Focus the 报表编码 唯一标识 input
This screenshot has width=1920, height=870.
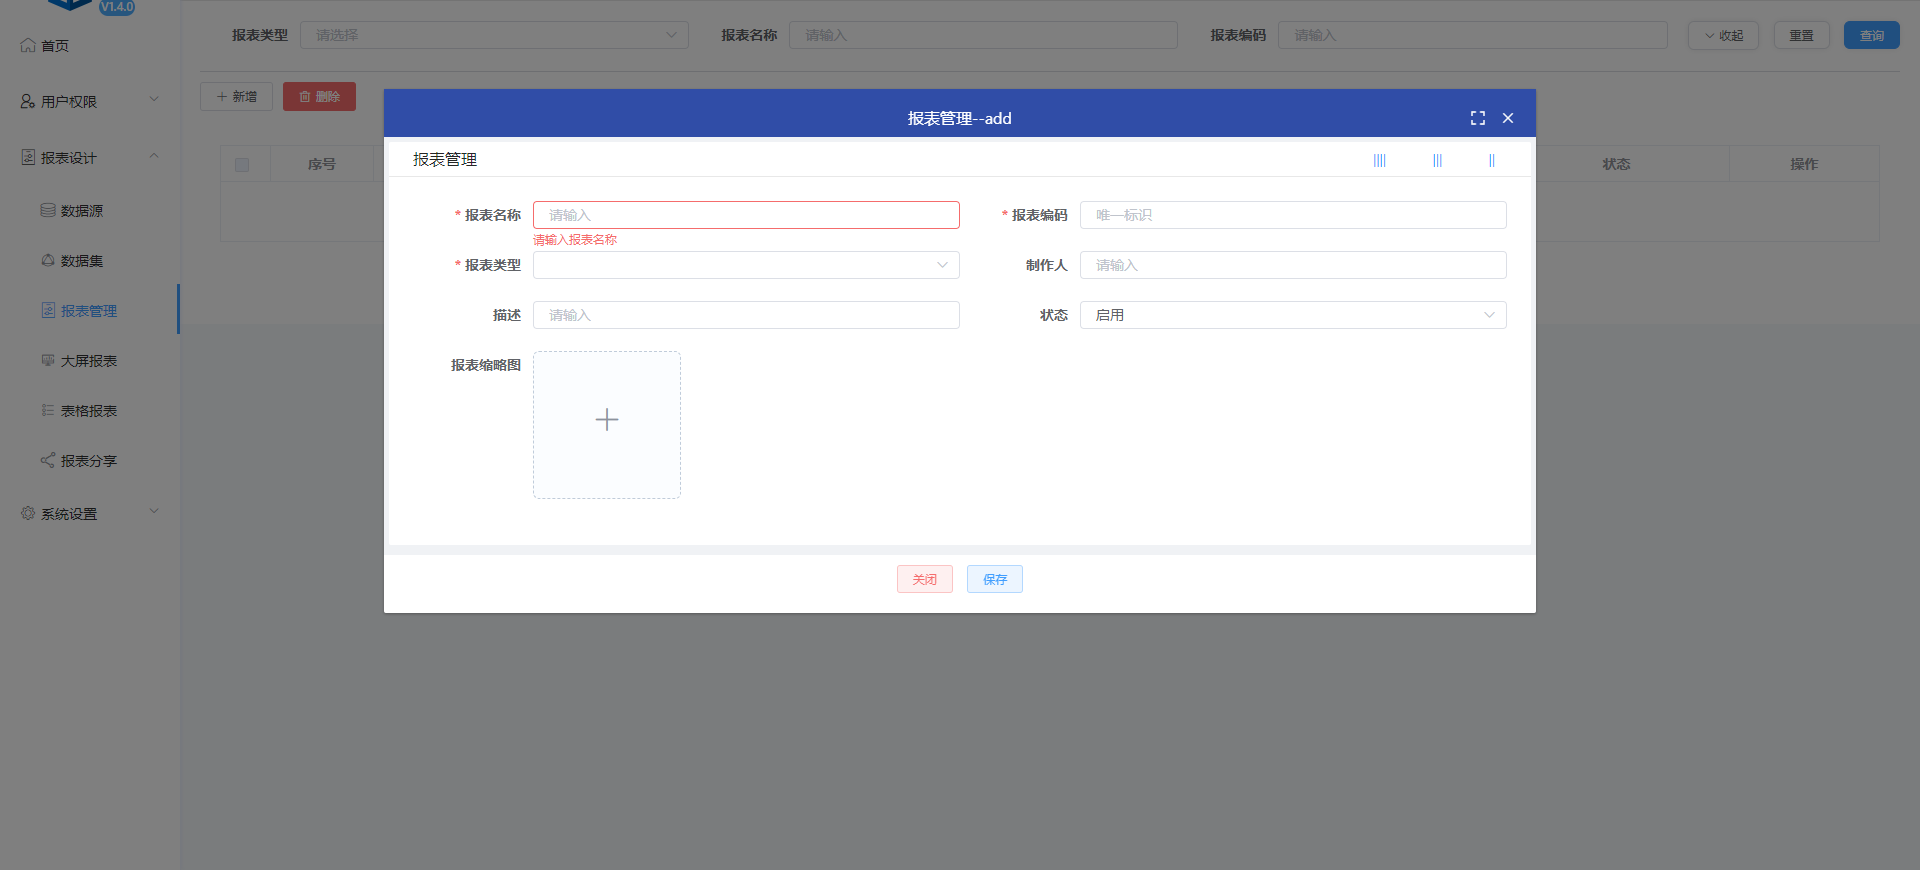(x=1293, y=215)
